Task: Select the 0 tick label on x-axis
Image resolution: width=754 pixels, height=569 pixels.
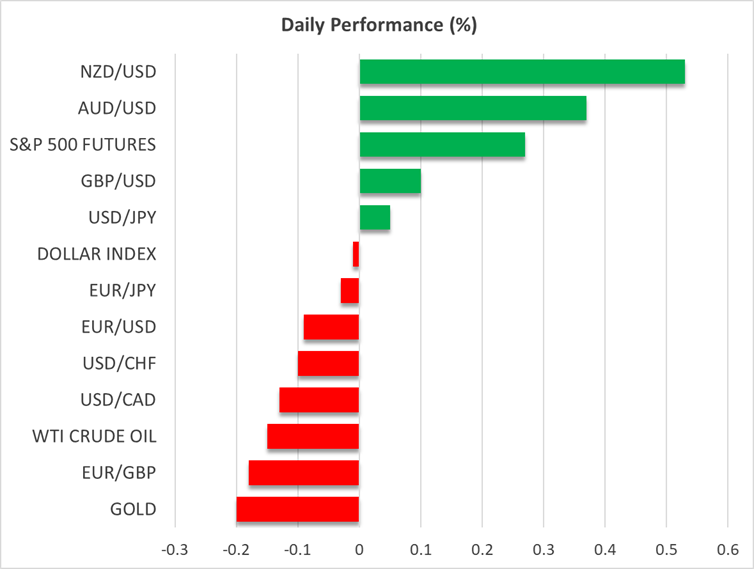Action: (x=359, y=549)
